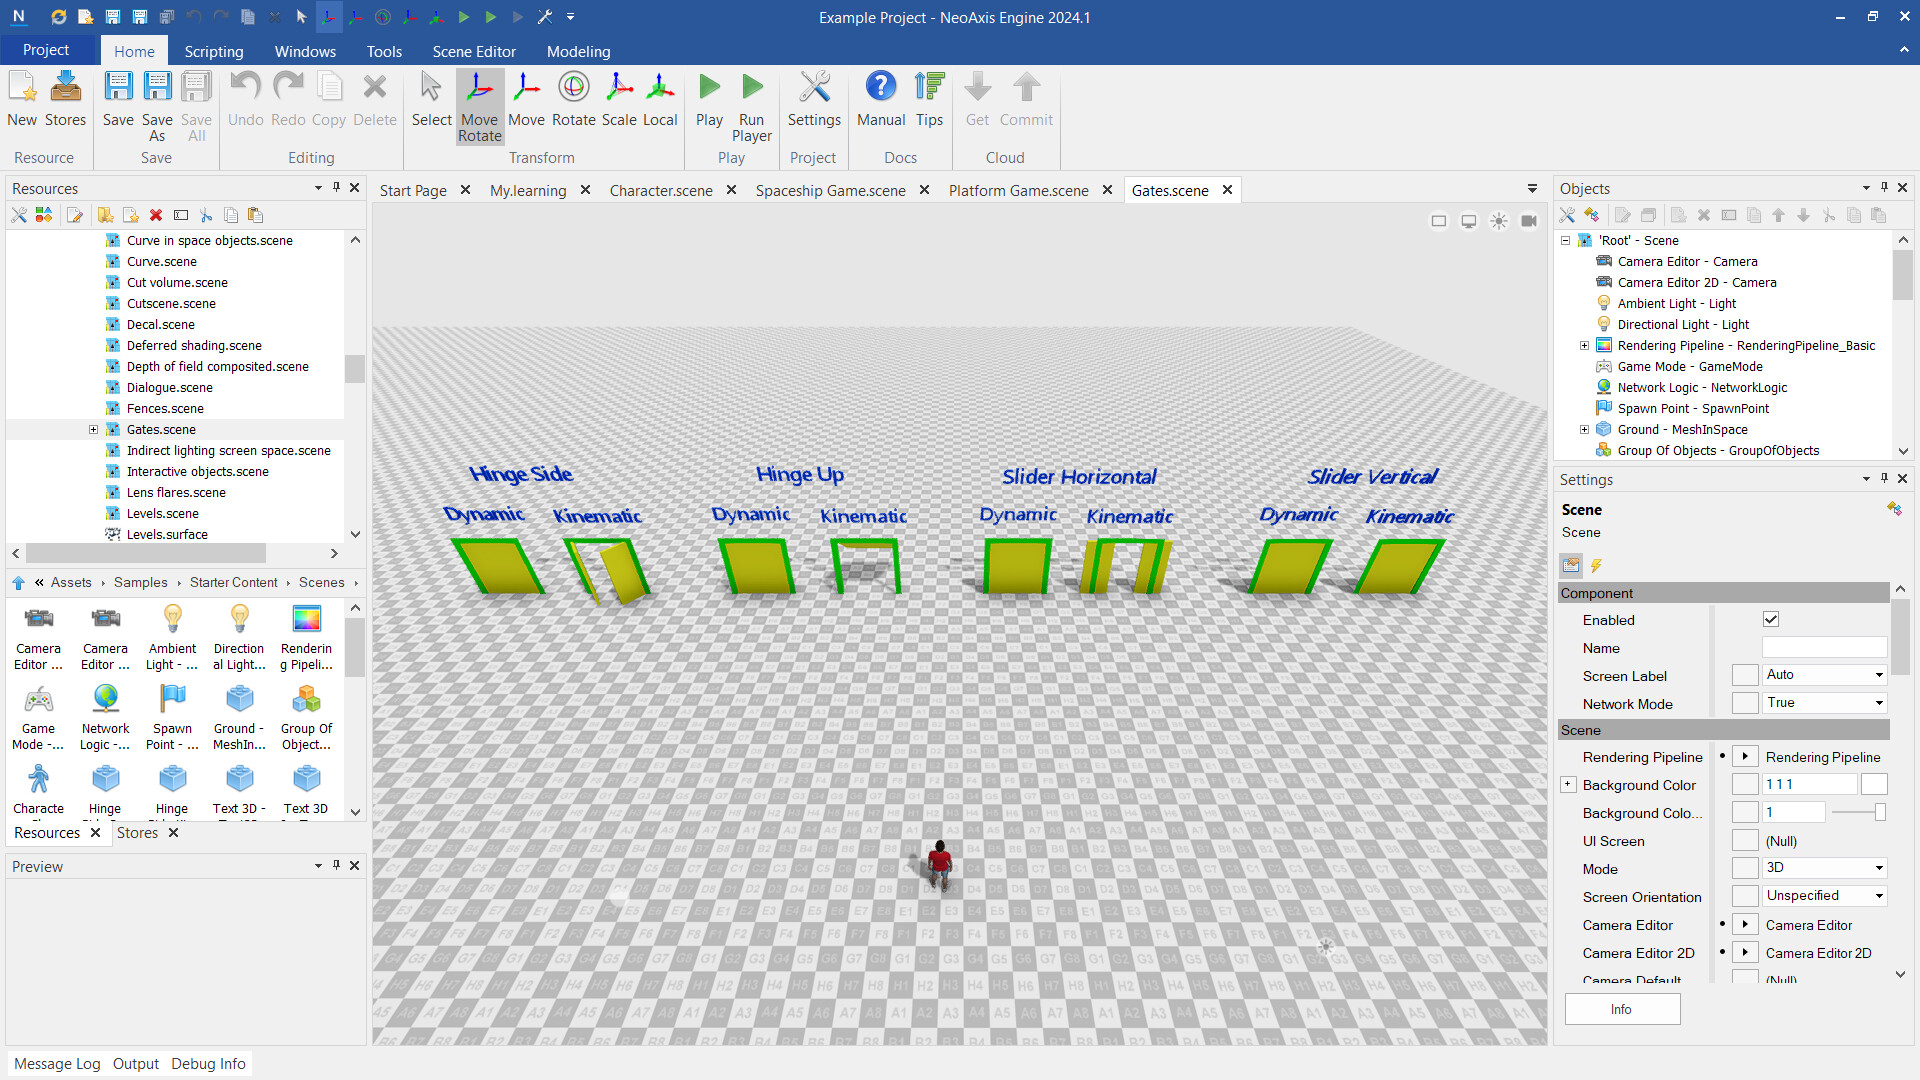Click the Scale transform tool

click(618, 98)
